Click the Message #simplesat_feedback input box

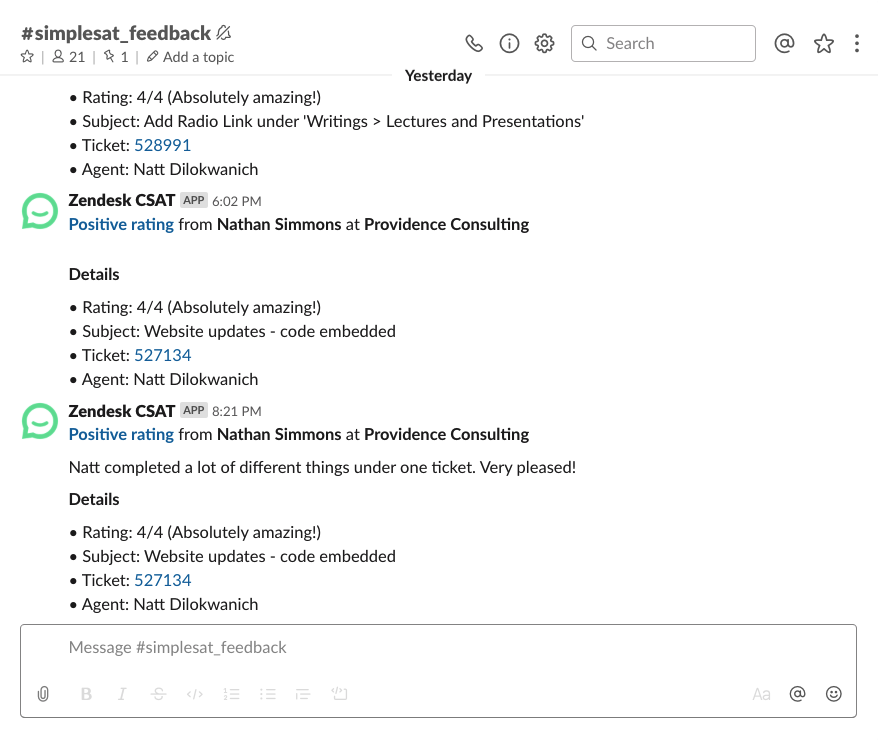[438, 648]
